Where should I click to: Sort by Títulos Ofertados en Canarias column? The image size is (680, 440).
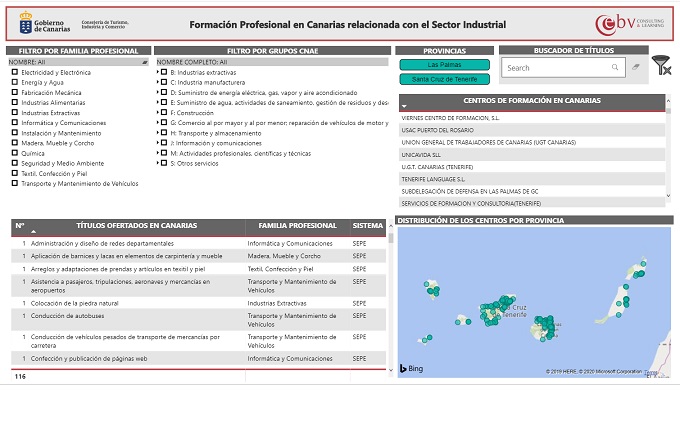(137, 225)
